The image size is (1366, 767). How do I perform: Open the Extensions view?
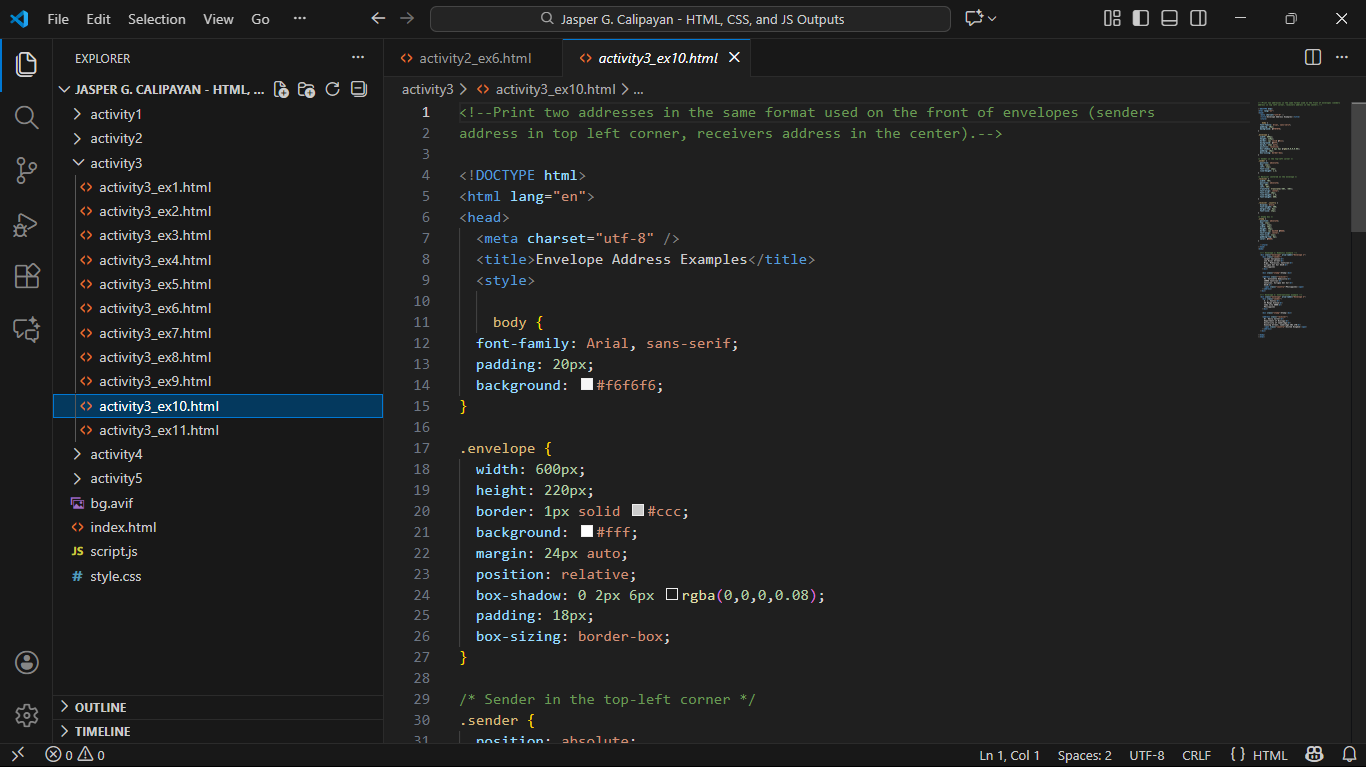click(27, 277)
